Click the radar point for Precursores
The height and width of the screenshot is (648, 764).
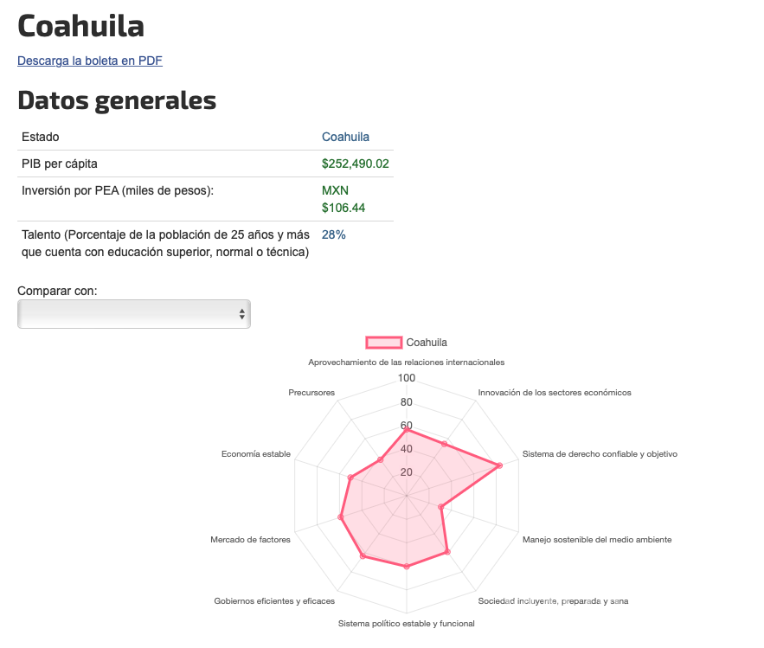click(x=380, y=460)
